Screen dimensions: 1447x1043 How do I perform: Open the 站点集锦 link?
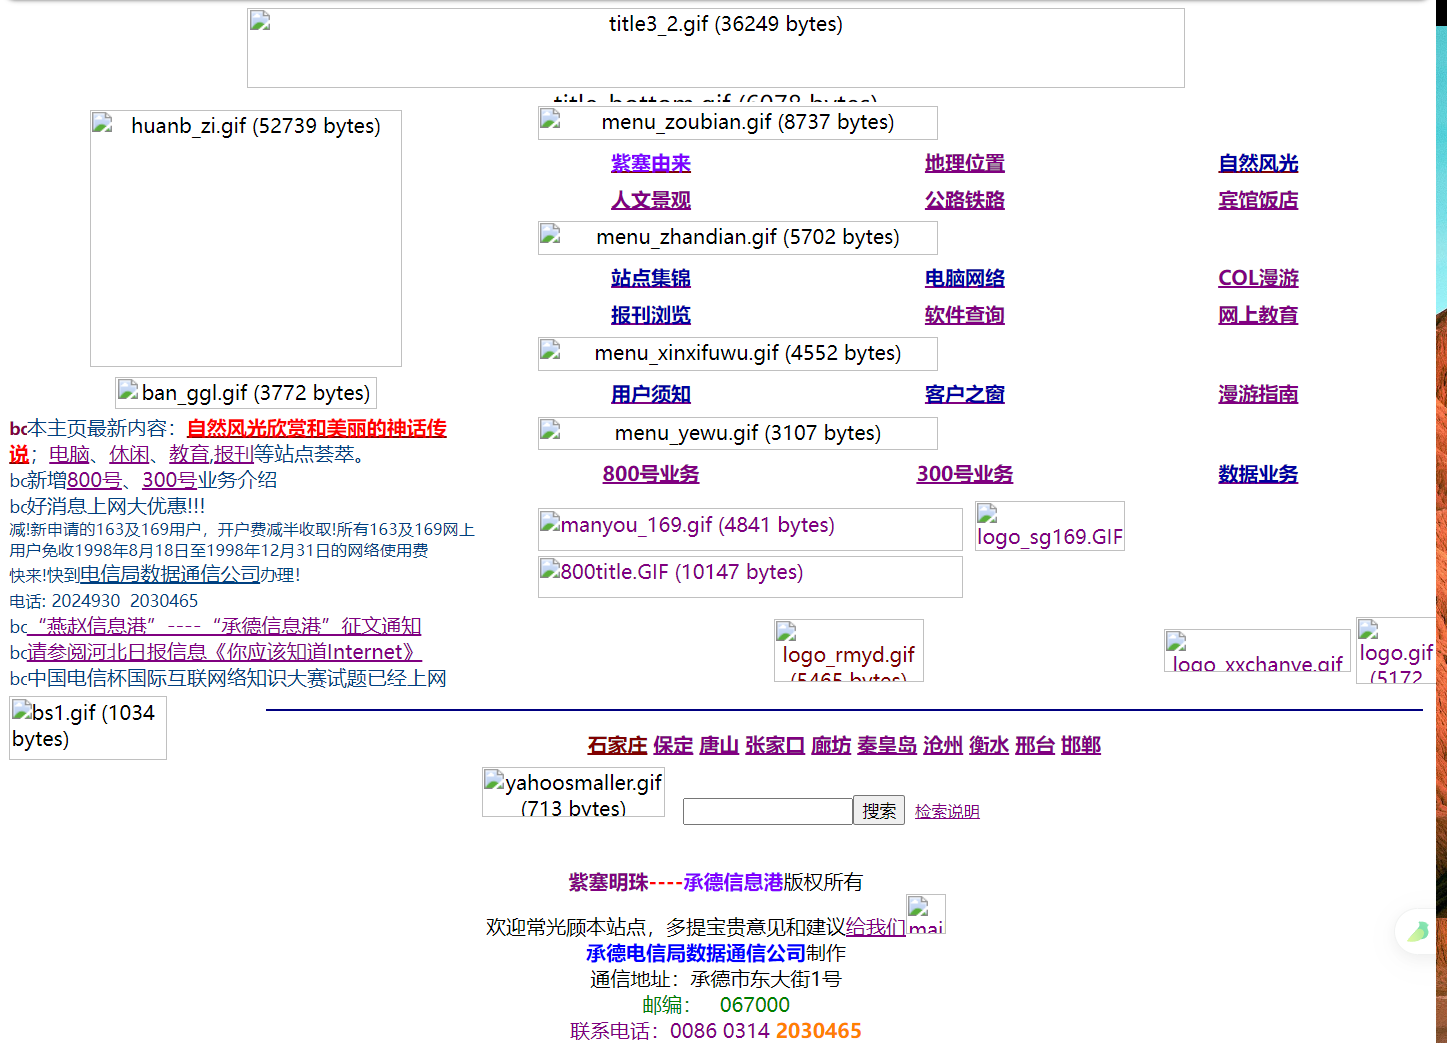click(651, 278)
